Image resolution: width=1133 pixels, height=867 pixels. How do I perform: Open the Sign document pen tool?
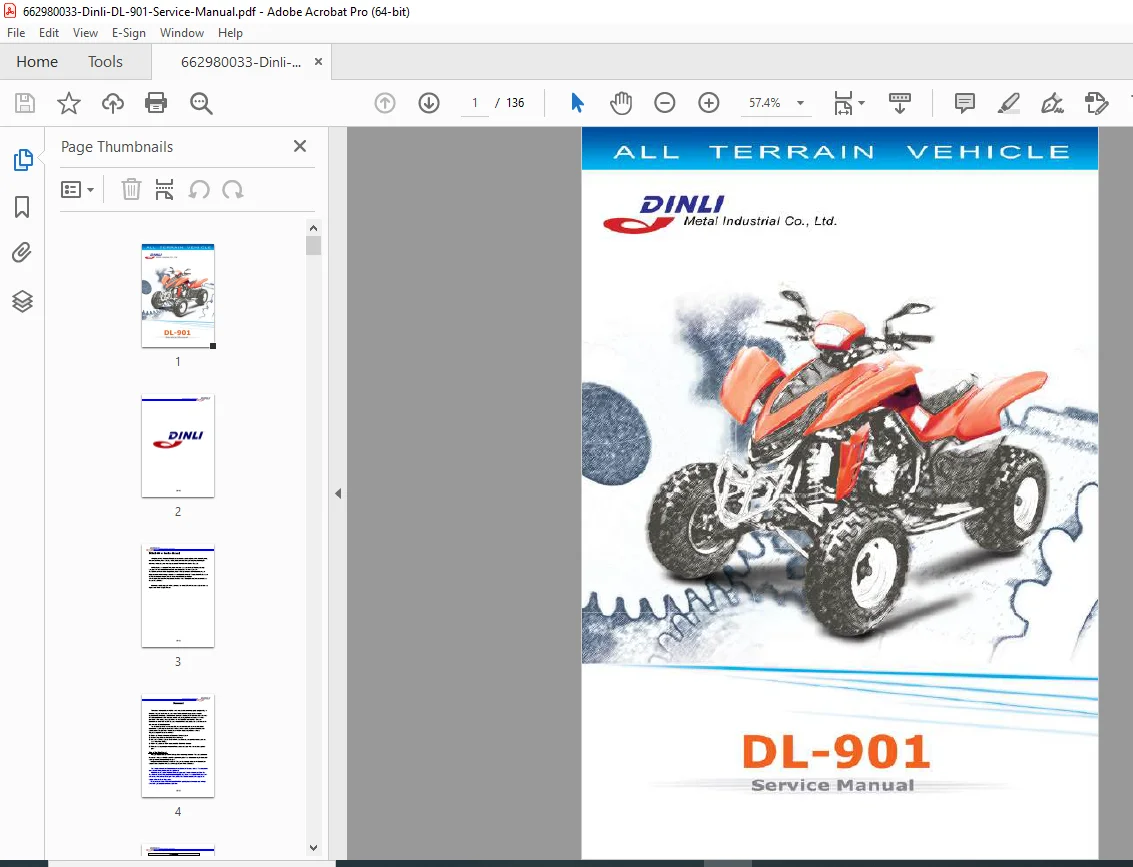[x=1052, y=103]
